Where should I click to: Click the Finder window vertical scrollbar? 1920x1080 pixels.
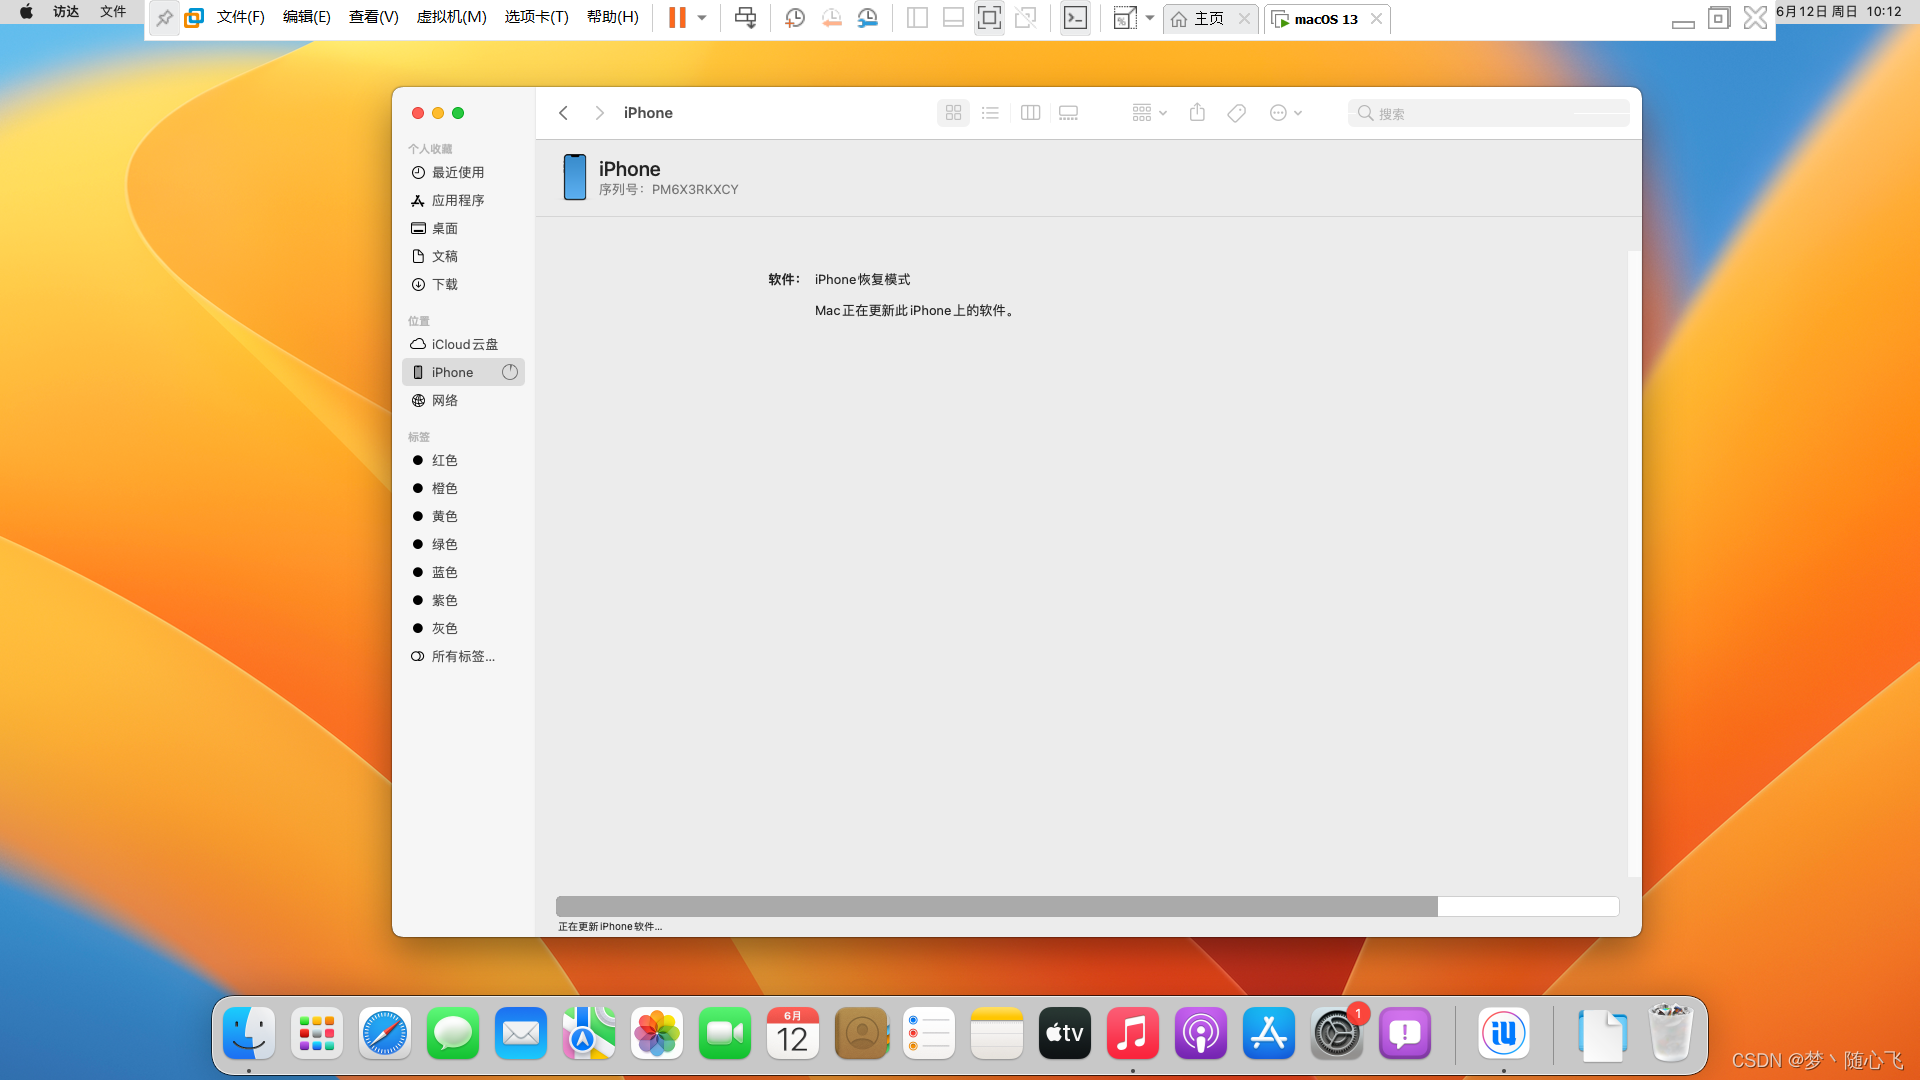(x=1634, y=564)
